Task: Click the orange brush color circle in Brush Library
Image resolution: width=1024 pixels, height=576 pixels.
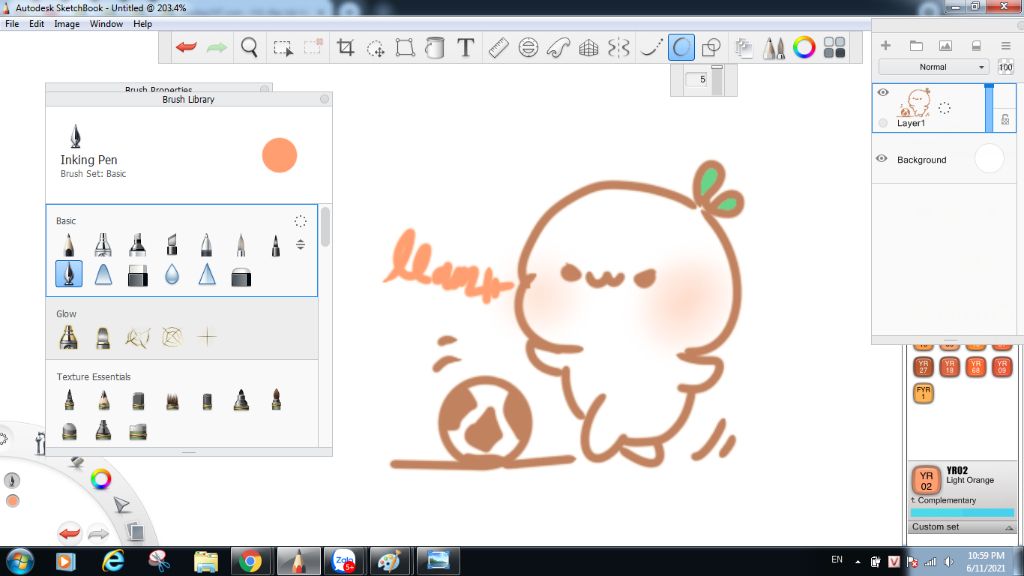Action: point(280,155)
